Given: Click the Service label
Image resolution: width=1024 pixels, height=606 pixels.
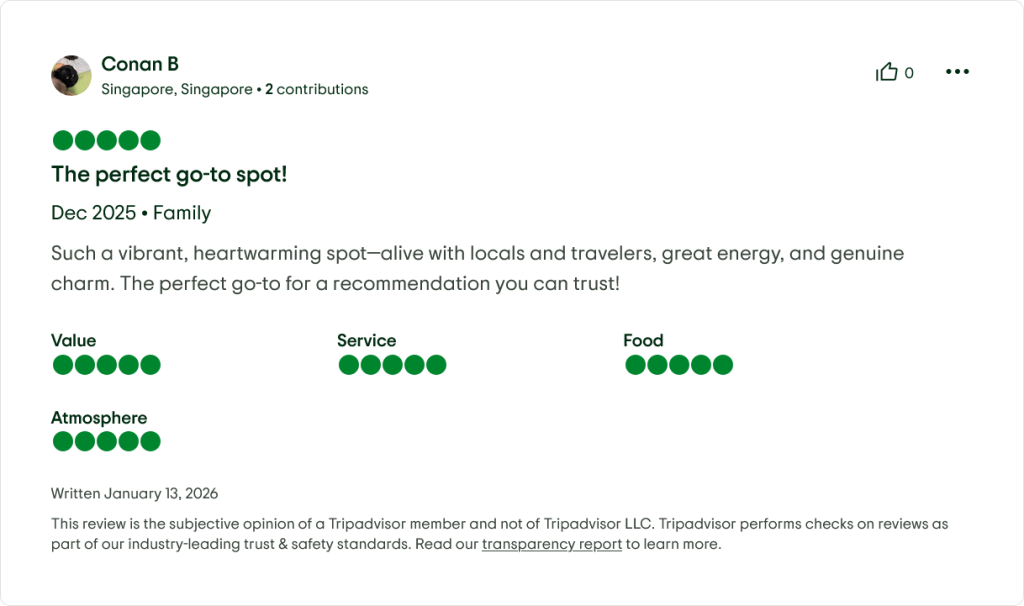Looking at the screenshot, I should pyautogui.click(x=366, y=341).
